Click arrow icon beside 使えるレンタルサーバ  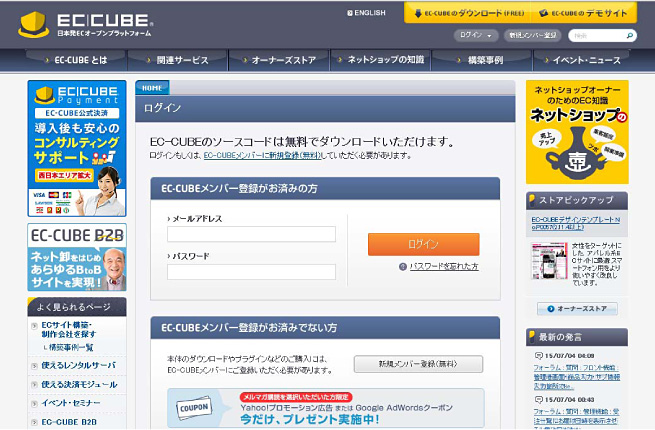pyautogui.click(x=35, y=366)
